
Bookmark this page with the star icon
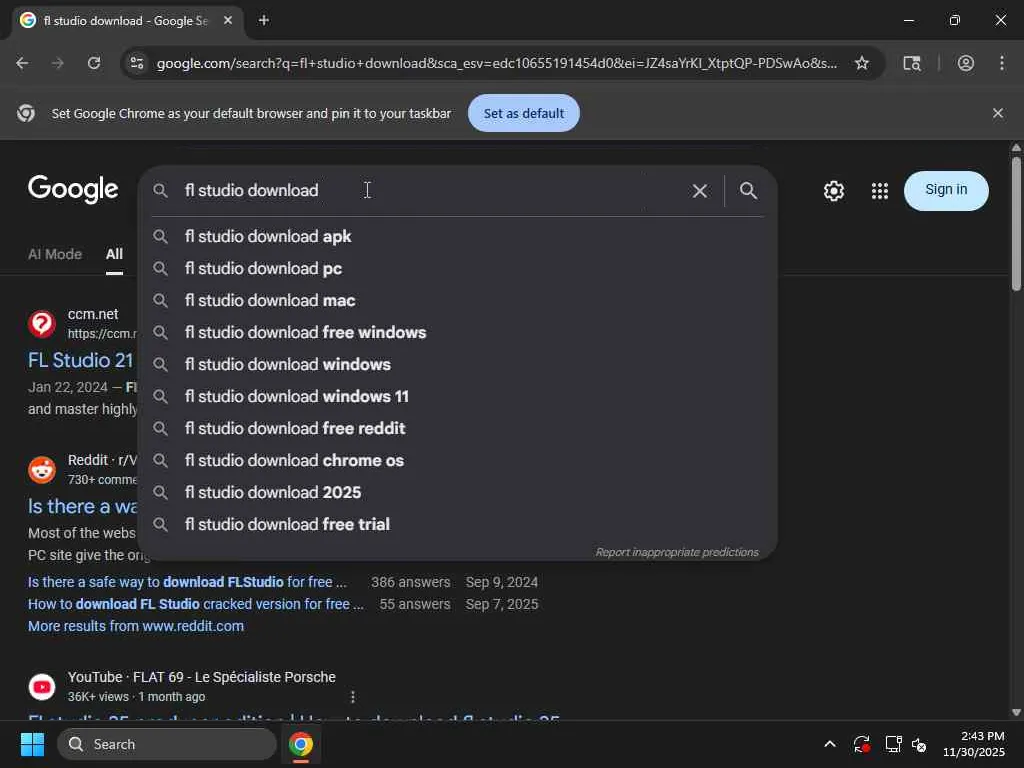tap(862, 63)
